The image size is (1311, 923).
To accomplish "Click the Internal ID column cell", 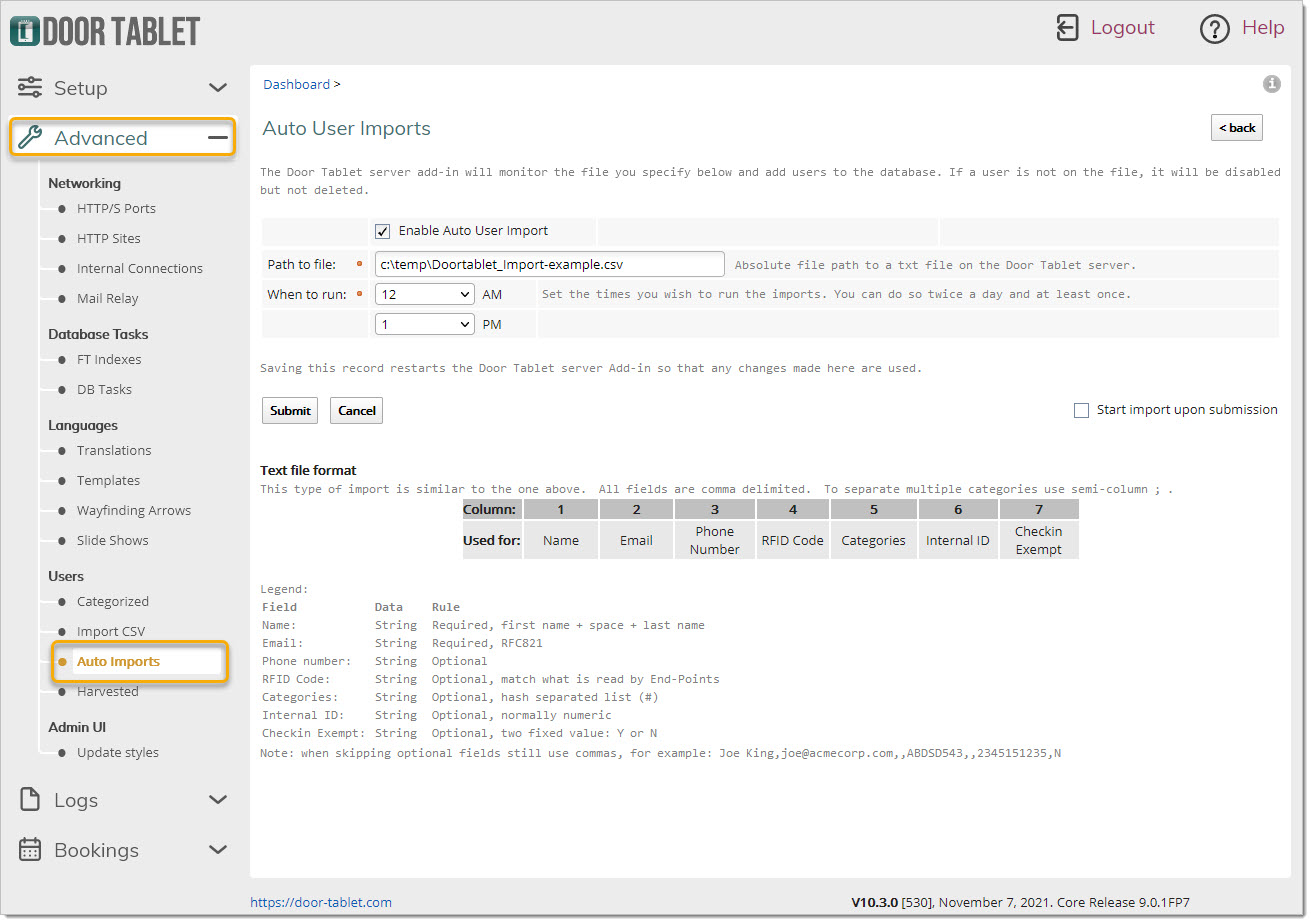I will click(x=958, y=540).
